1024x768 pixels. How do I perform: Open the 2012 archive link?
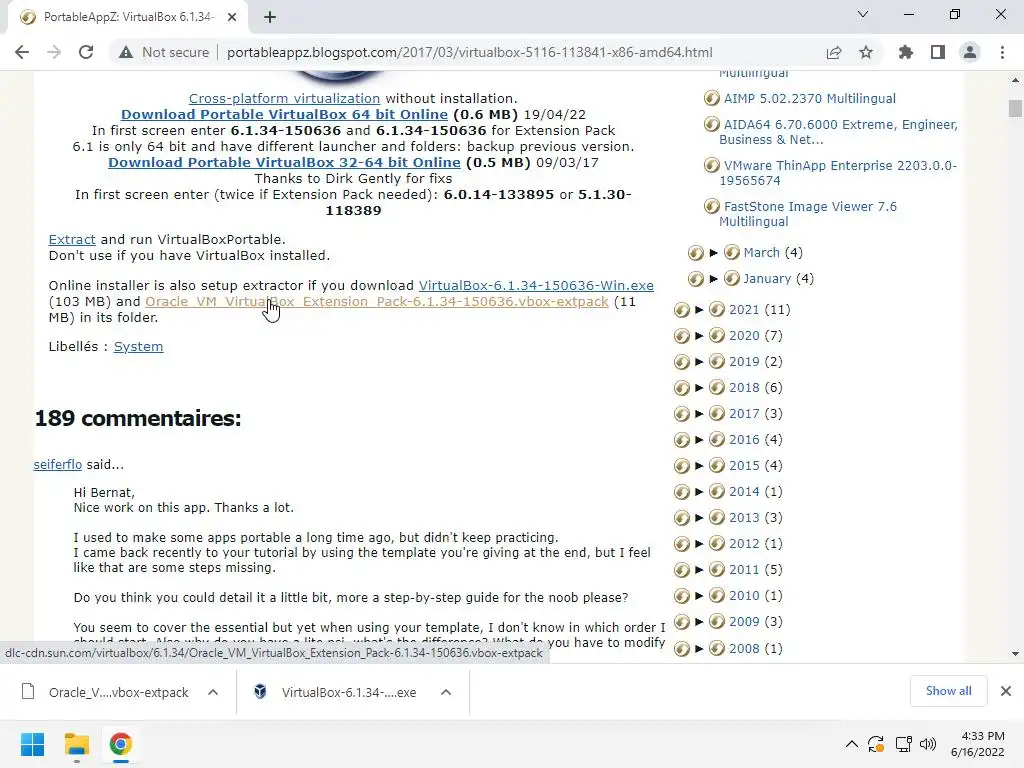[x=744, y=544]
